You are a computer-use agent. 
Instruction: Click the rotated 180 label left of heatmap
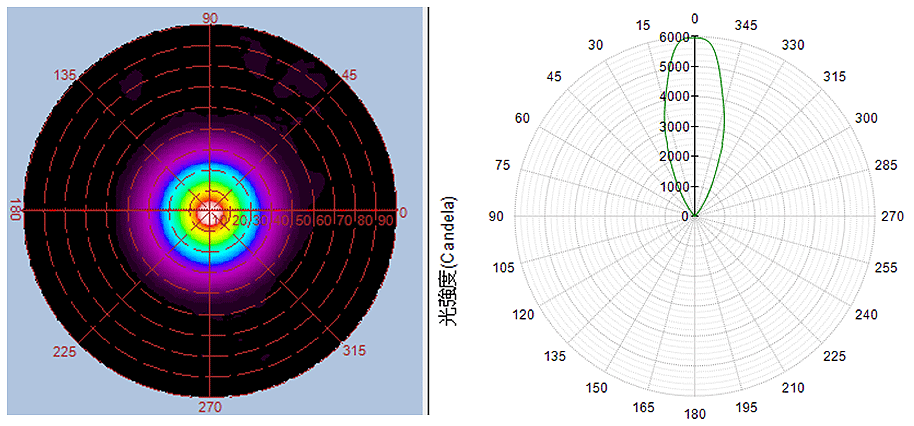[x=15, y=211]
